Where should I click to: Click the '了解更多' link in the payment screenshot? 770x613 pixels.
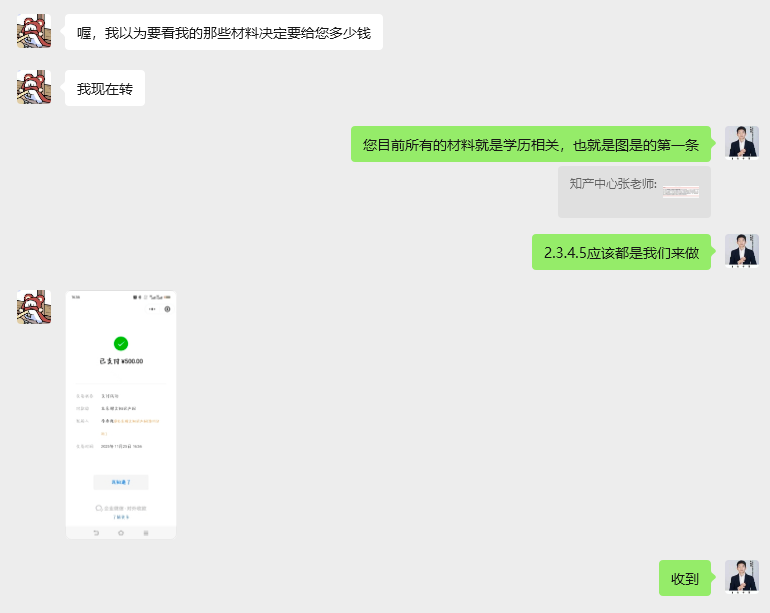(x=121, y=517)
